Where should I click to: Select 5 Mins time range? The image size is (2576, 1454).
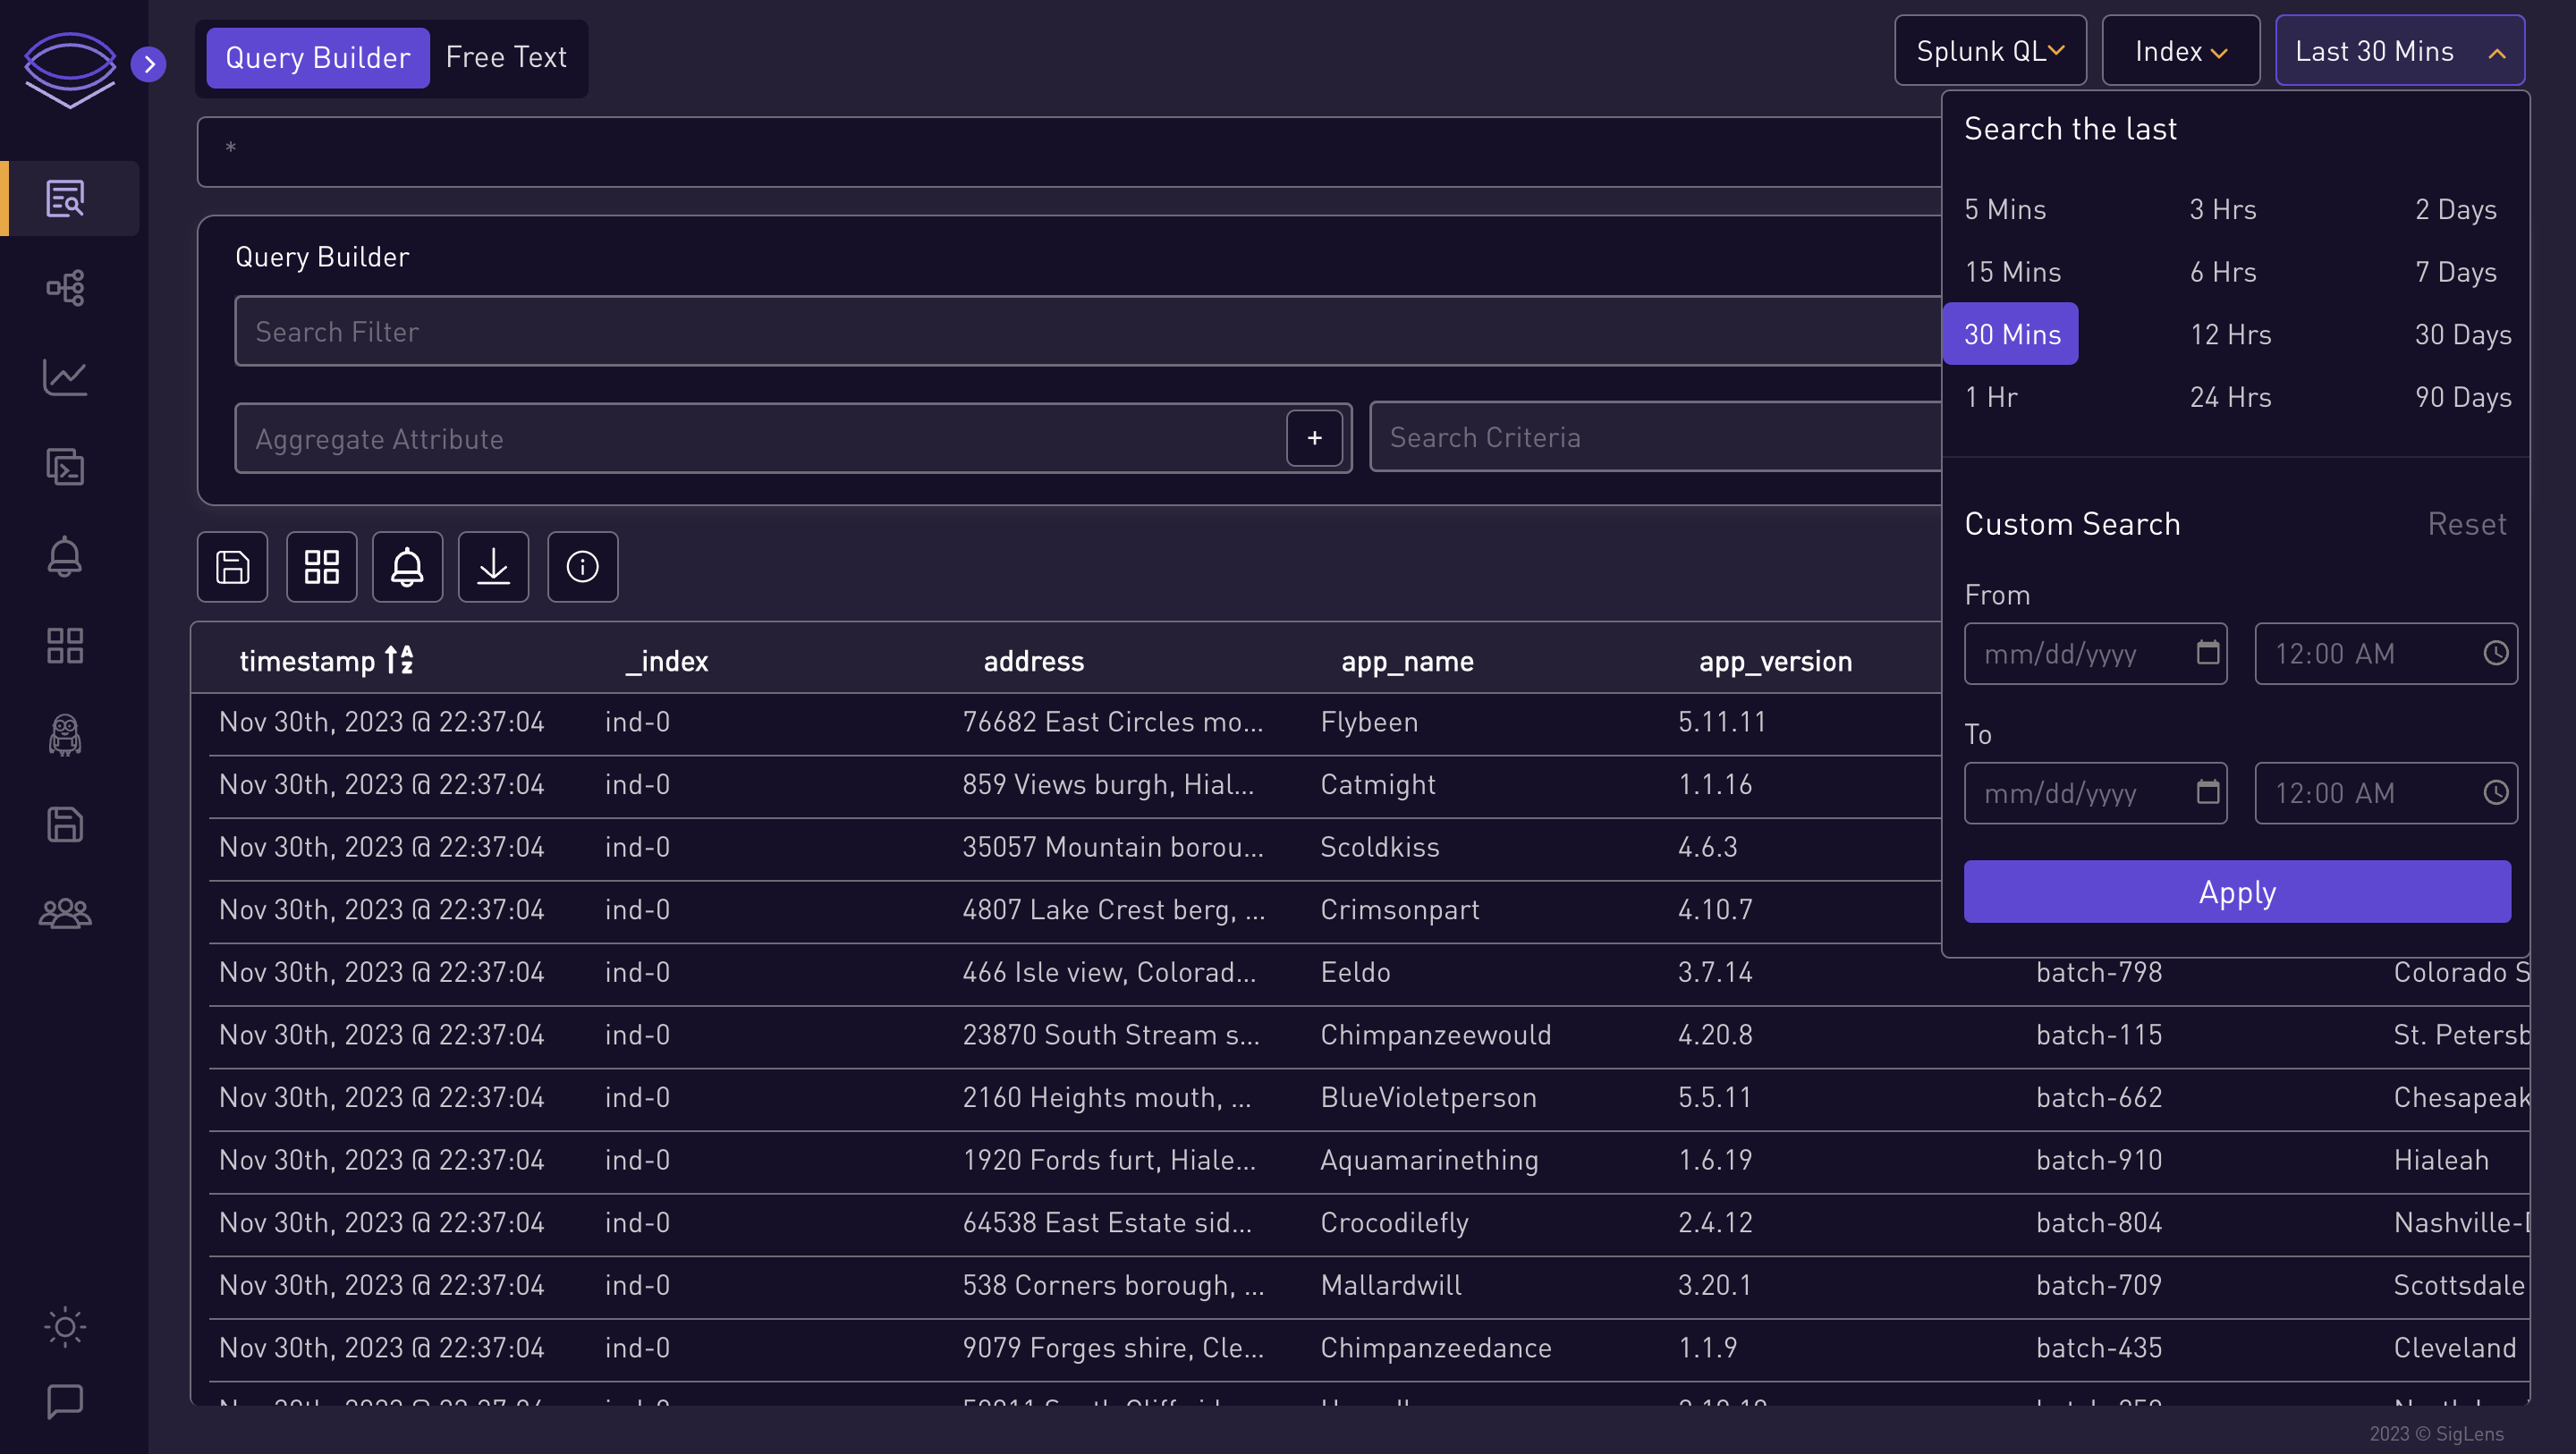pyautogui.click(x=2005, y=209)
